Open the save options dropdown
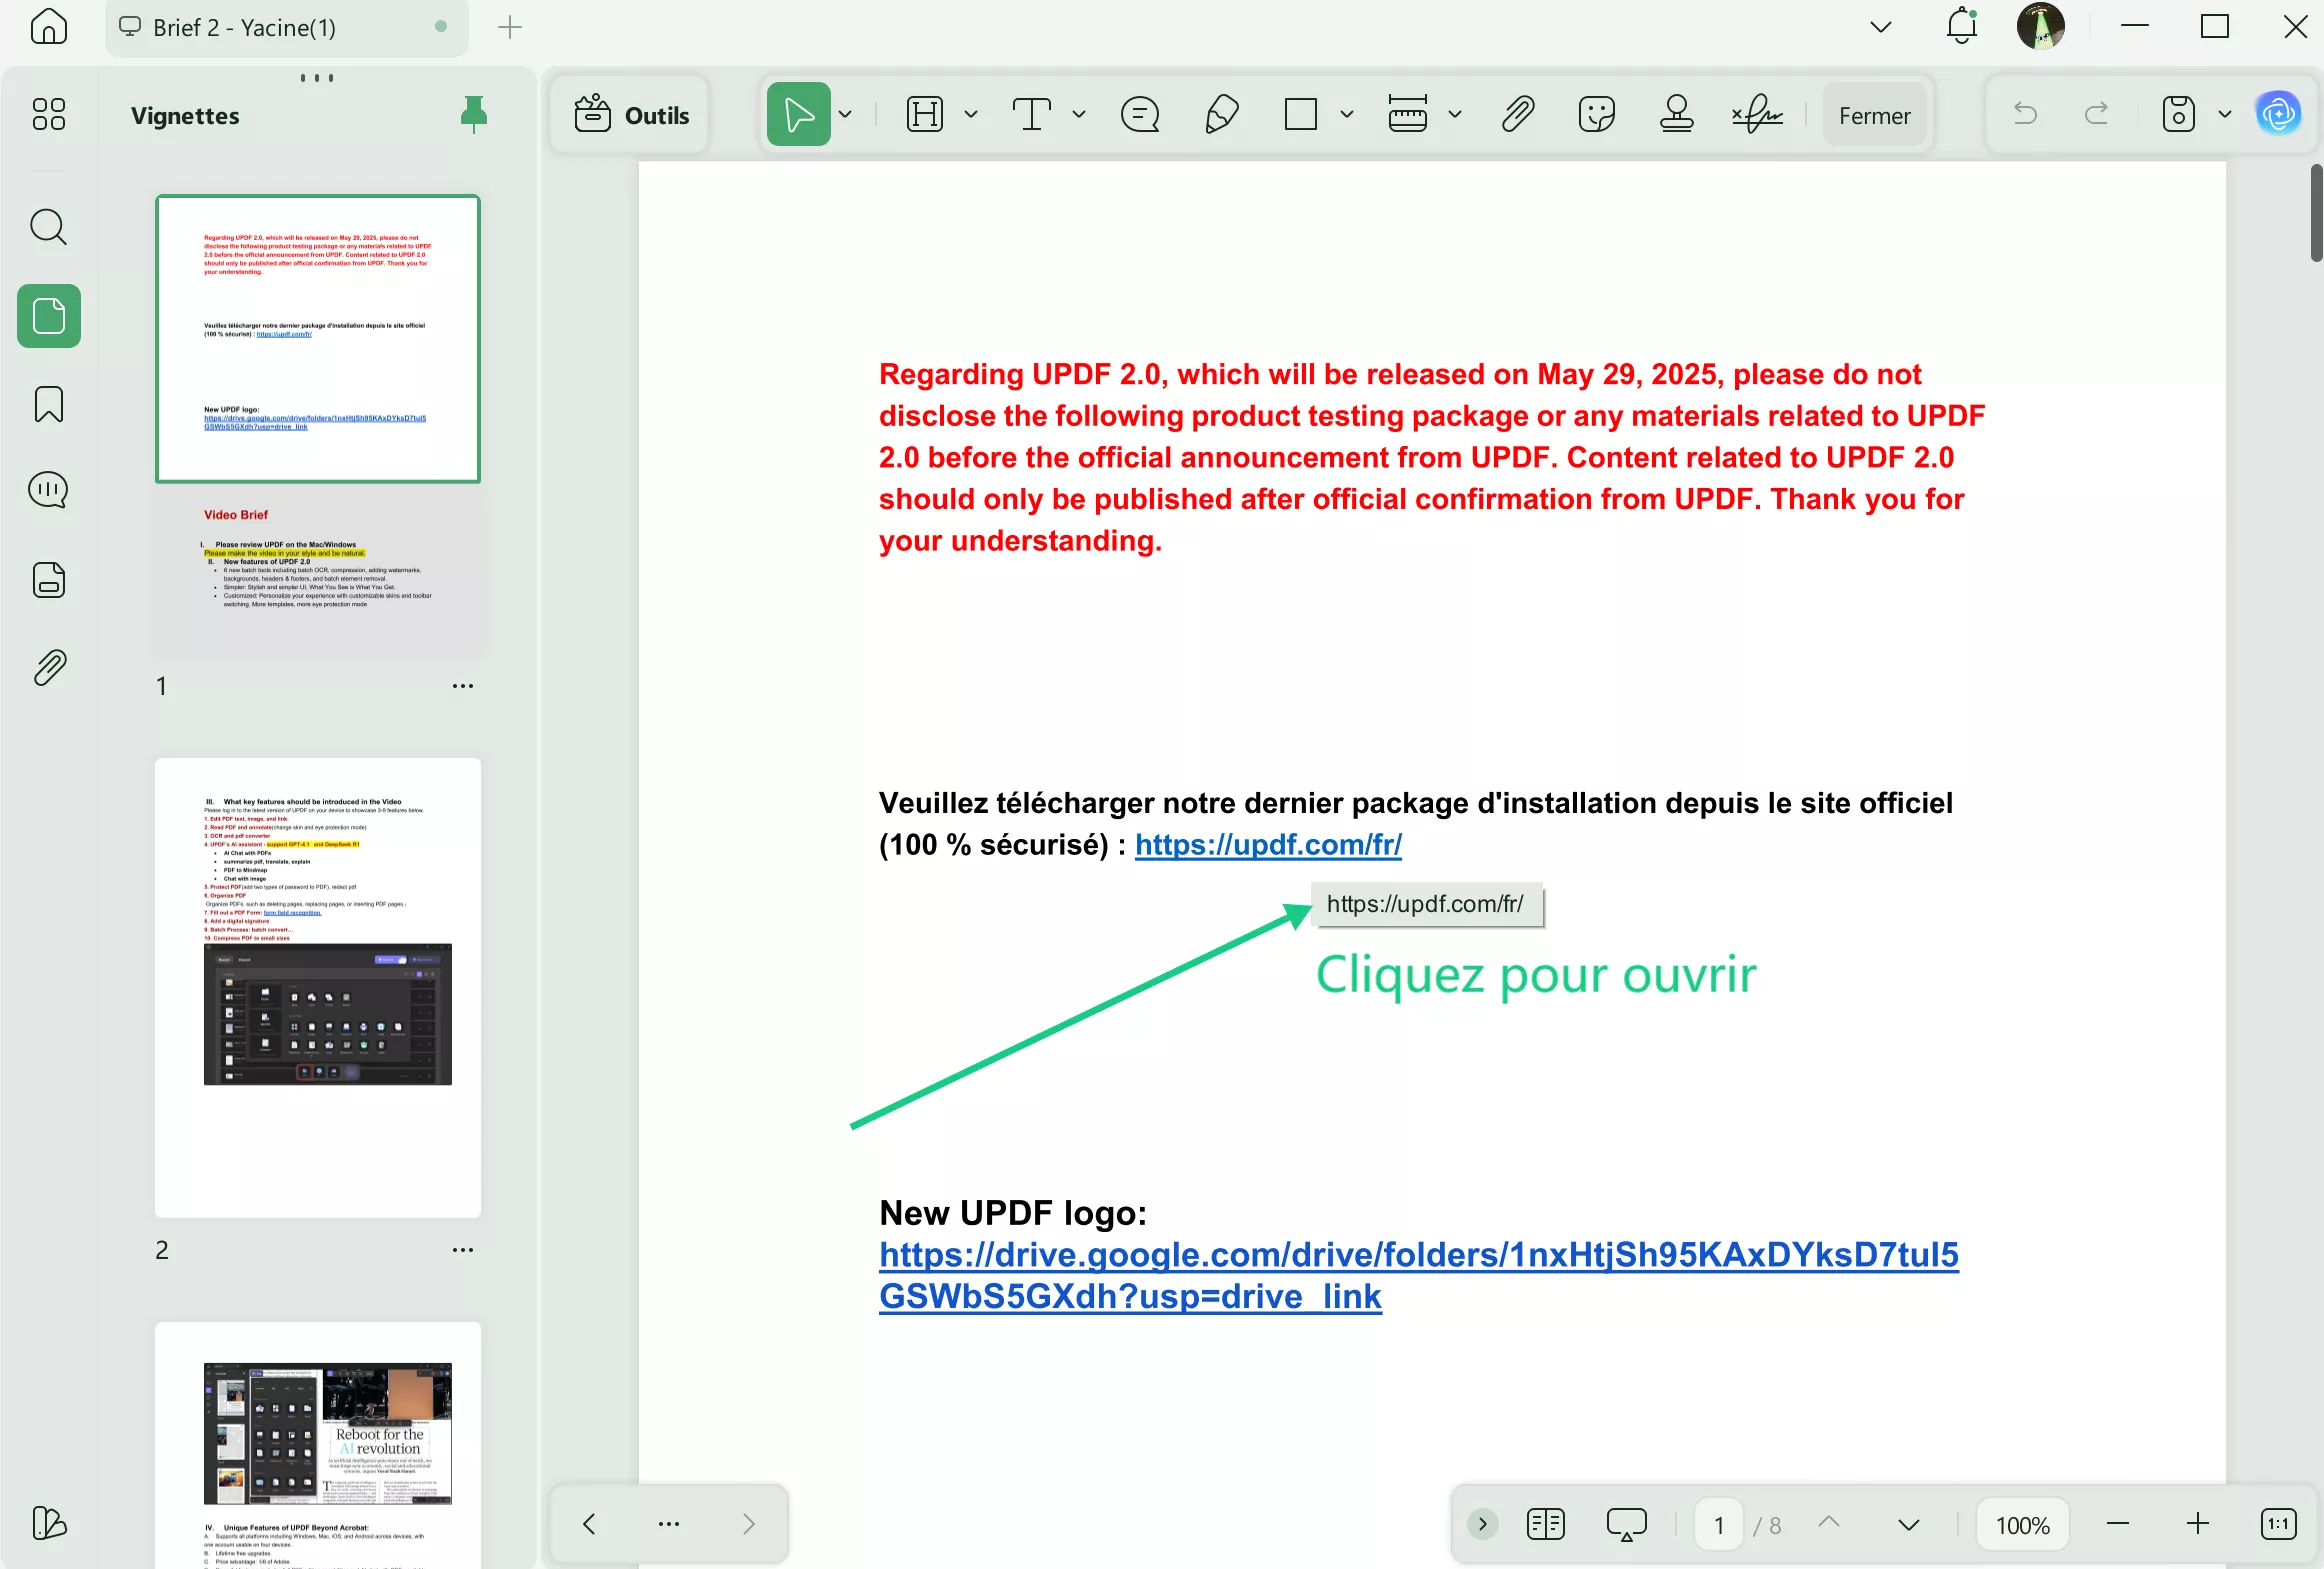This screenshot has height=1569, width=2324. point(2224,114)
